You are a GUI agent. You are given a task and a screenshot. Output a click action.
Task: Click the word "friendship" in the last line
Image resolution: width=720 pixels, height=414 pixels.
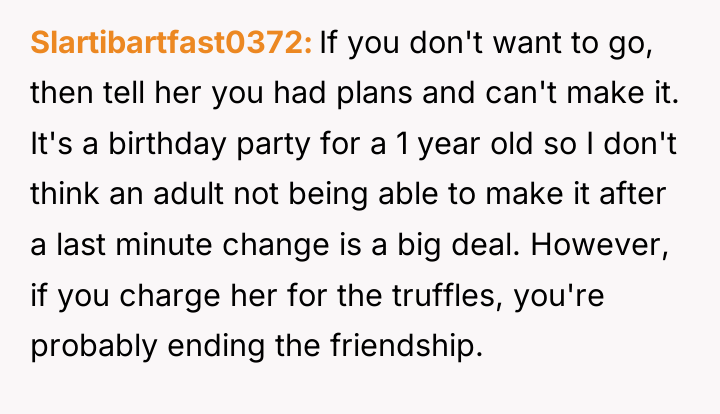click(406, 346)
